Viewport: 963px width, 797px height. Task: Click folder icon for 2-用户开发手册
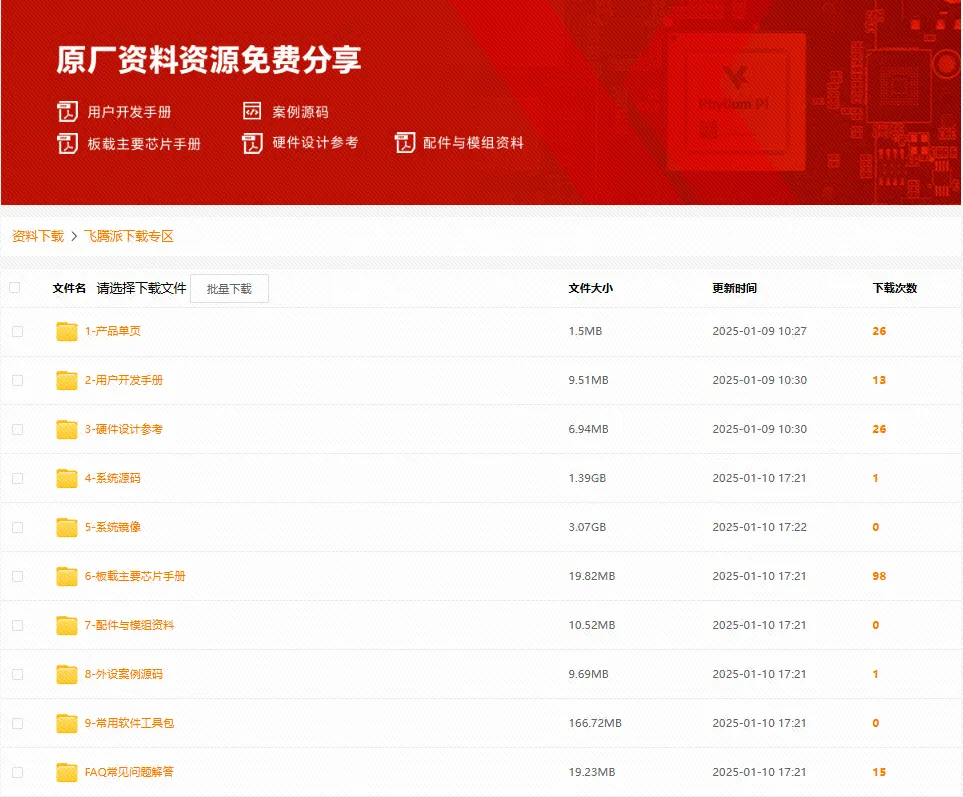[67, 380]
